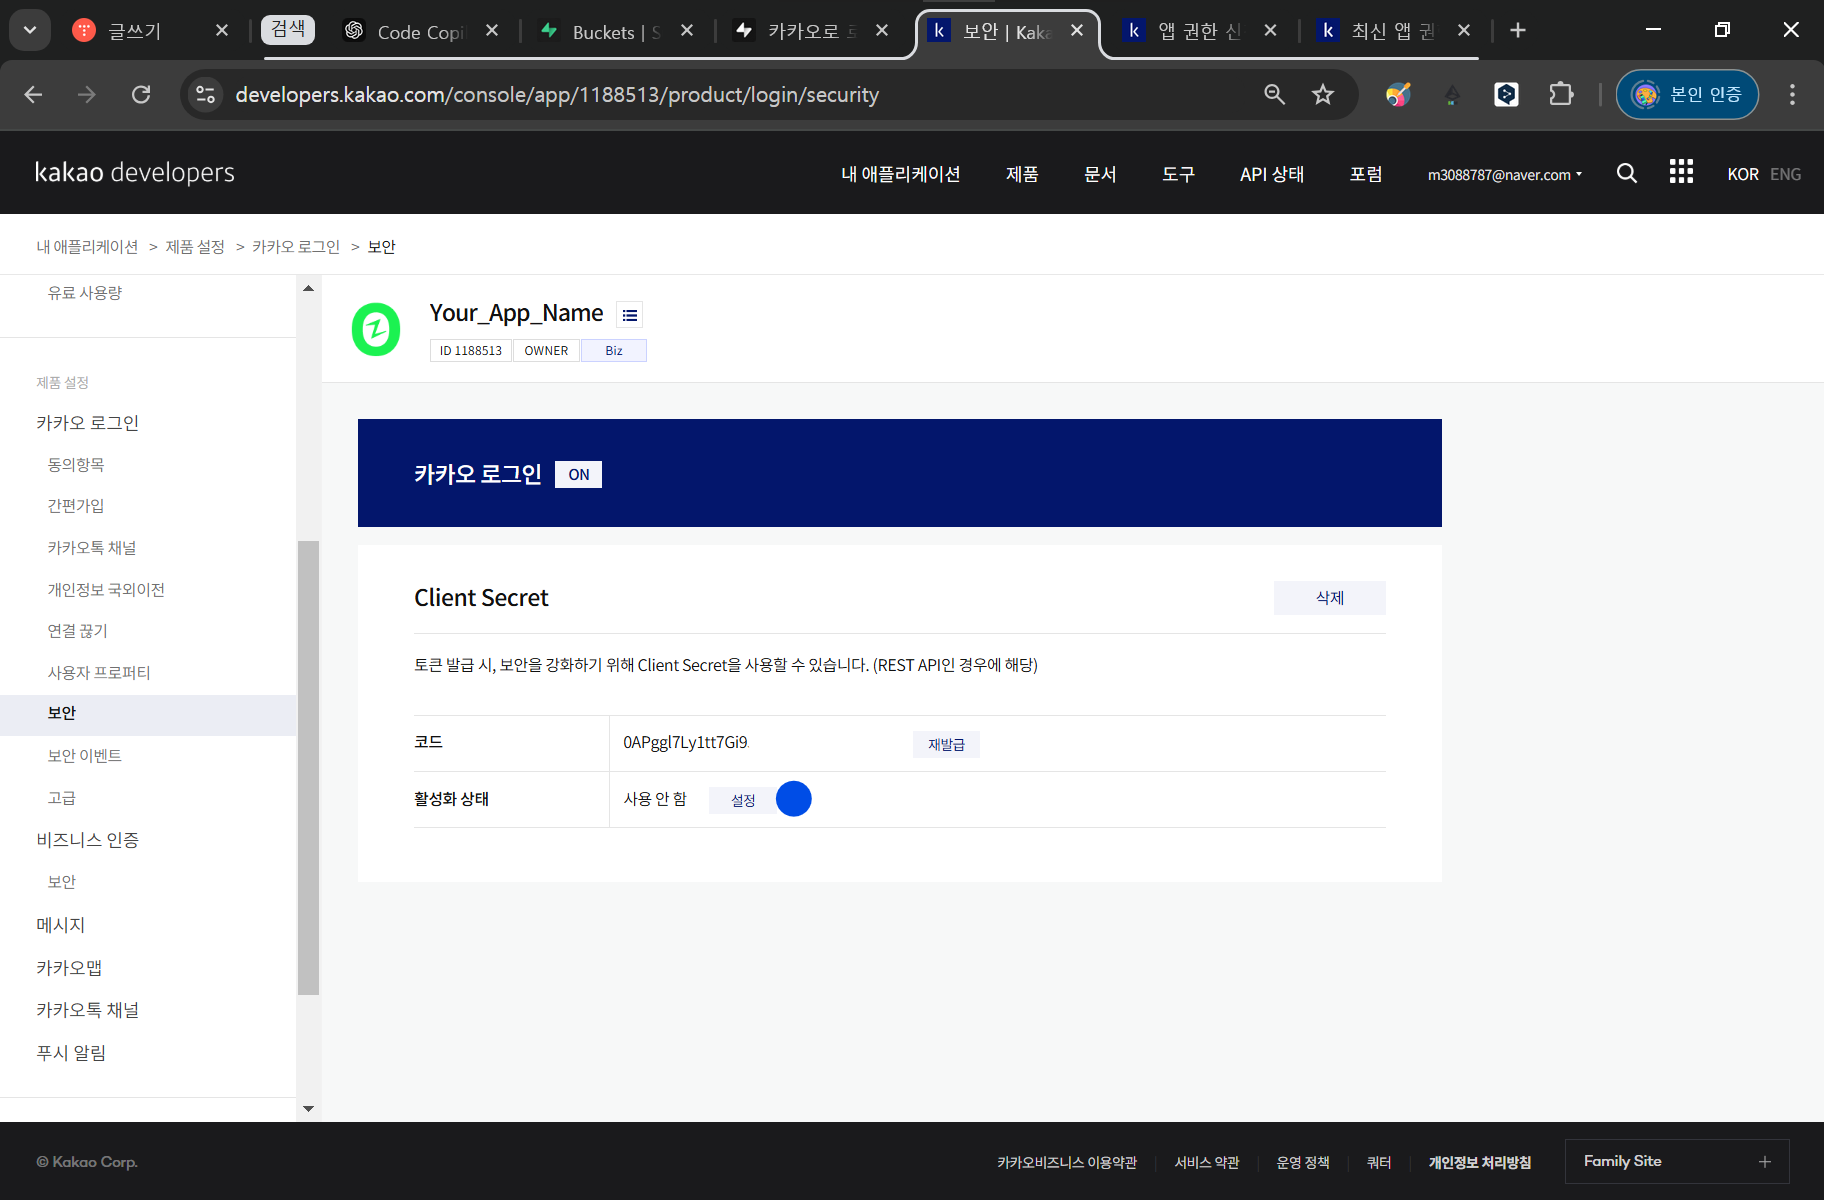The image size is (1824, 1200).
Task: Open 메시지 in the sidebar
Action: point(61,925)
